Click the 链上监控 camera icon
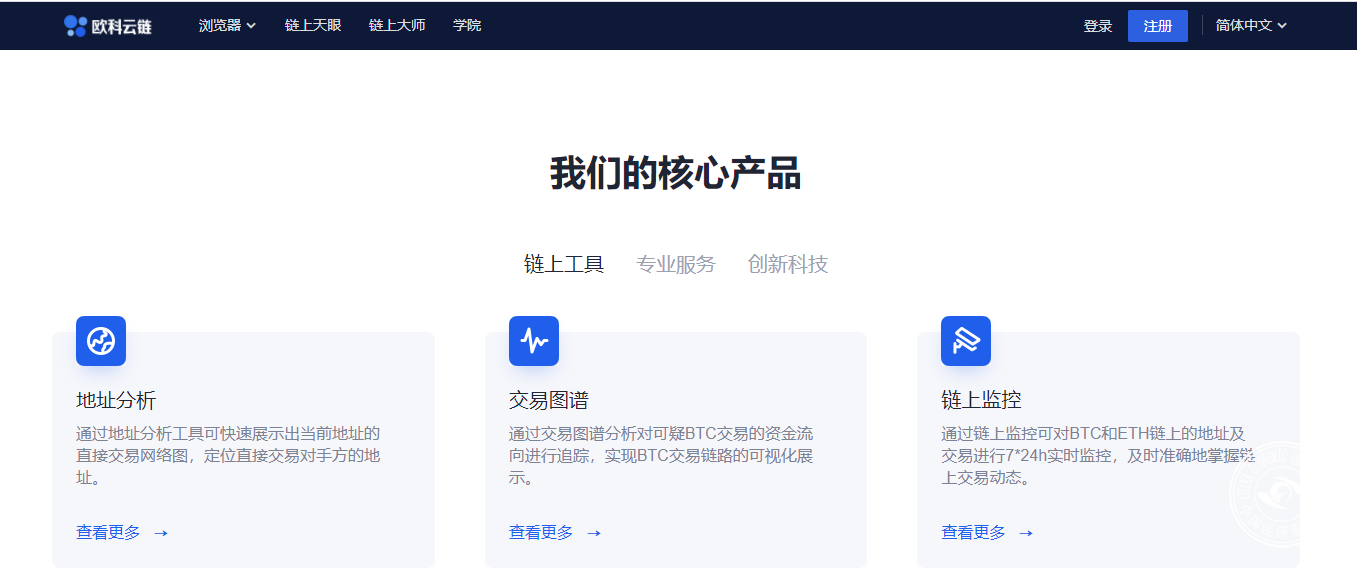The width and height of the screenshot is (1357, 569). coord(966,341)
